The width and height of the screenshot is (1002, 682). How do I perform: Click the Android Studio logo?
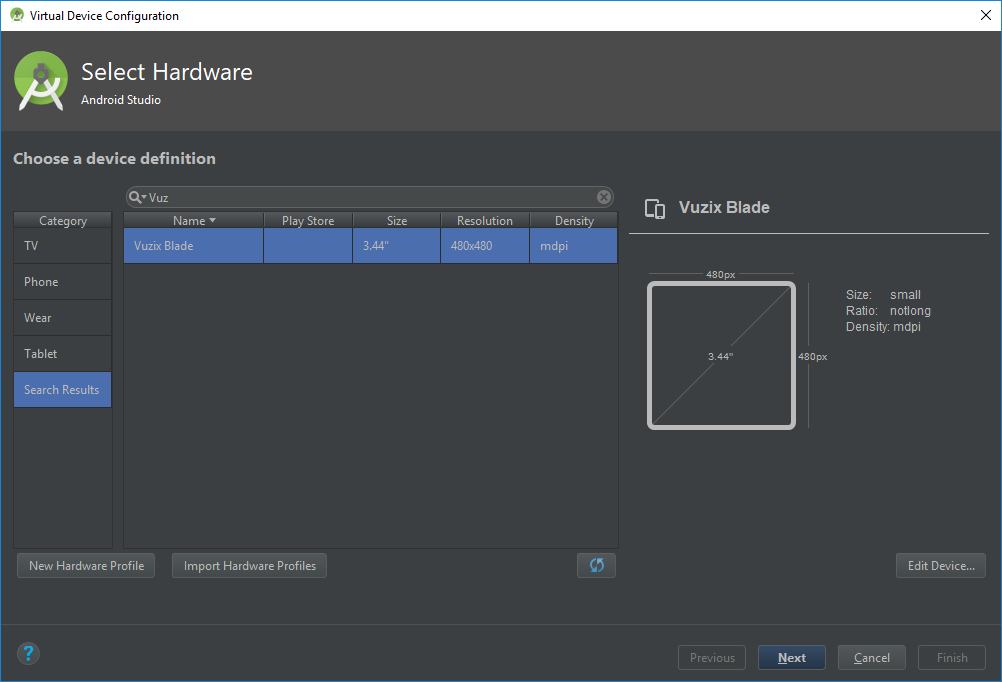pos(41,81)
